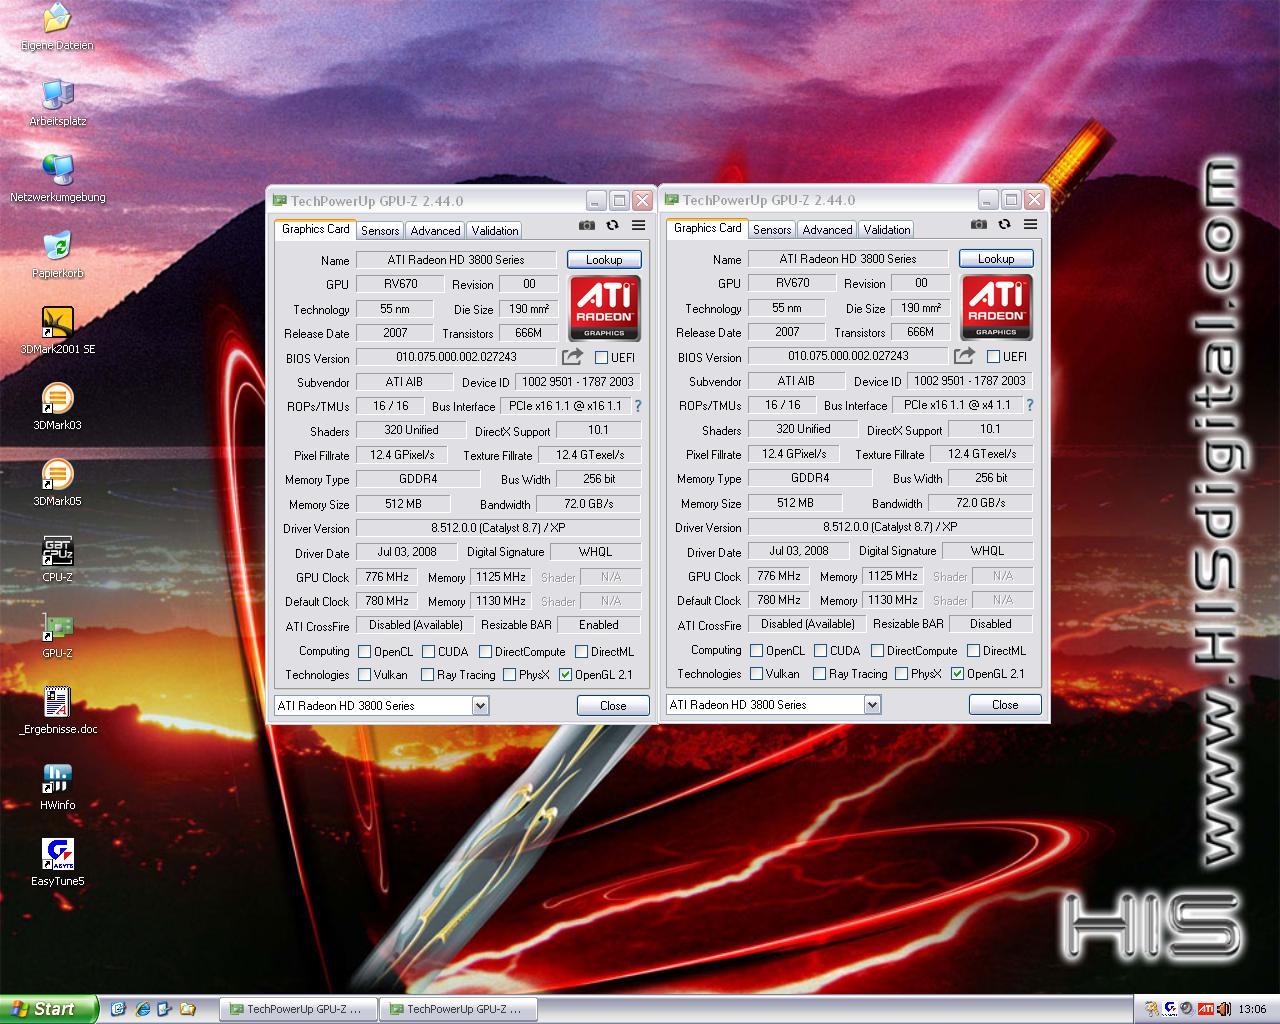Click 'Disabled (Available)' CrossFire value in left GPU-Z
This screenshot has width=1280, height=1024.
click(416, 625)
